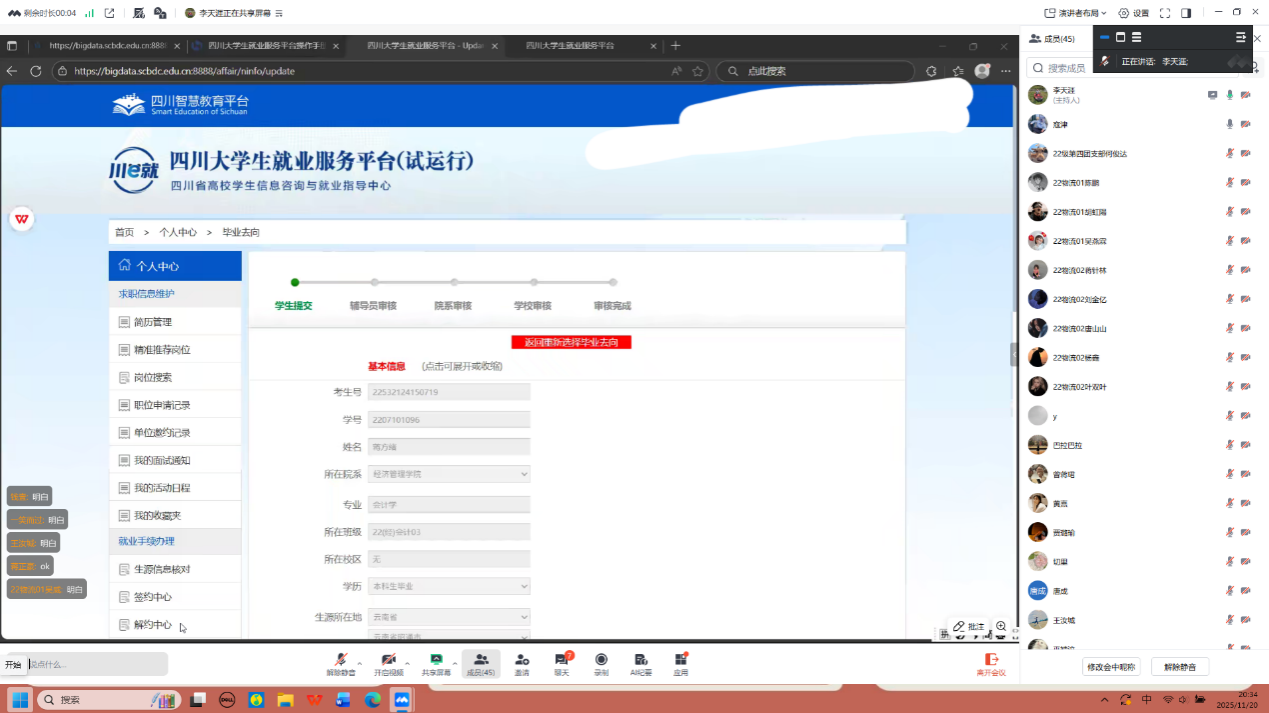Expand the 演讲者布局 layout dropdown
The image size is (1269, 713).
(x=1077, y=13)
